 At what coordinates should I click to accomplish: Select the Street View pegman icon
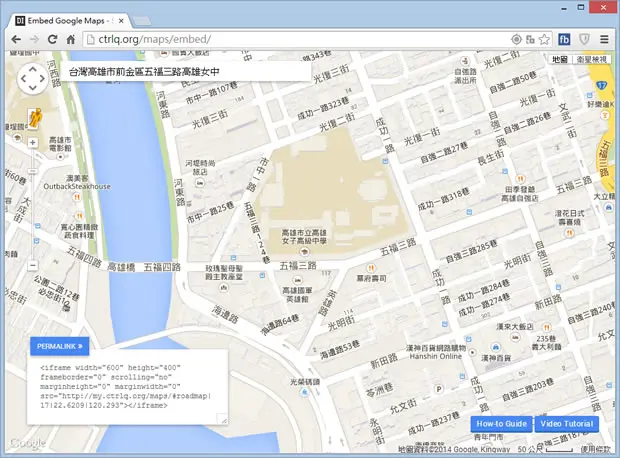click(35, 118)
